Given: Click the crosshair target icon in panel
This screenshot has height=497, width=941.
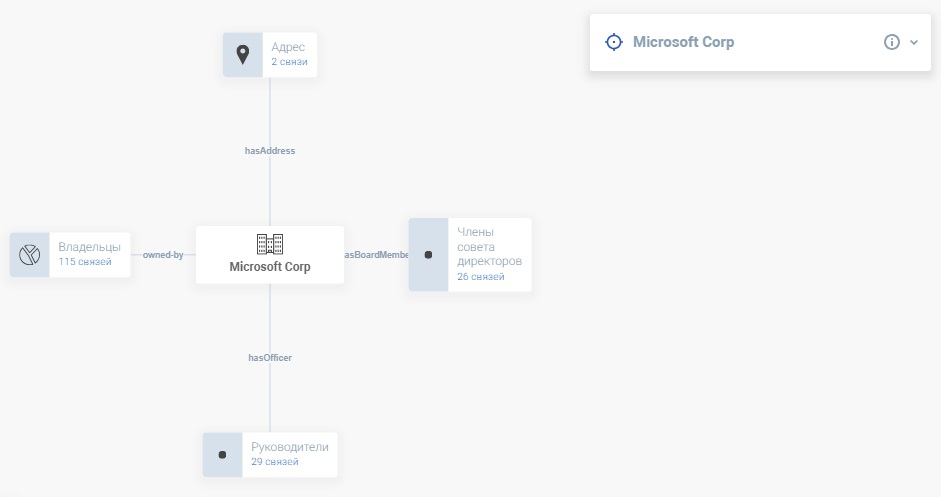Looking at the screenshot, I should coord(614,42).
